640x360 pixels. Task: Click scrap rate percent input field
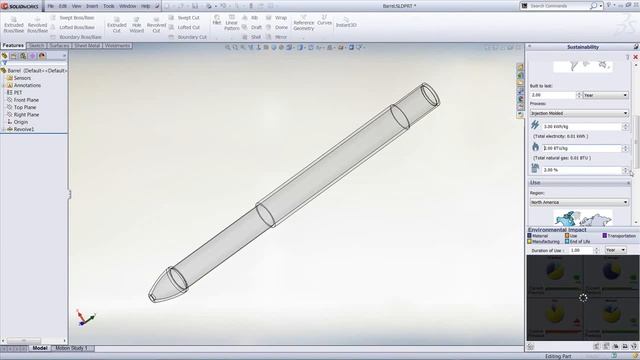582,170
